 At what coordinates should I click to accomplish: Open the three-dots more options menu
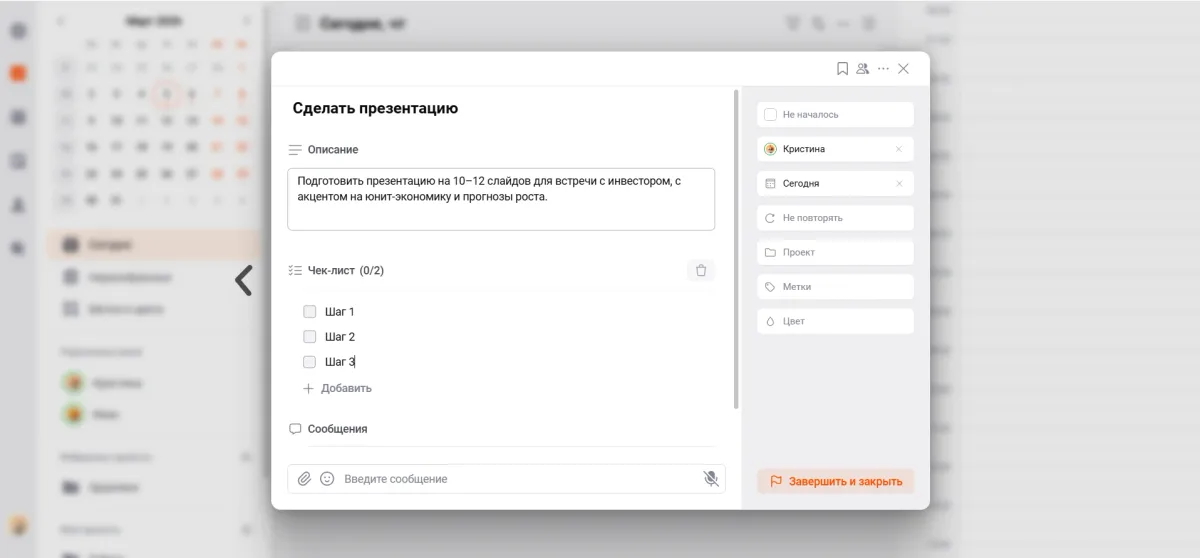pyautogui.click(x=883, y=69)
